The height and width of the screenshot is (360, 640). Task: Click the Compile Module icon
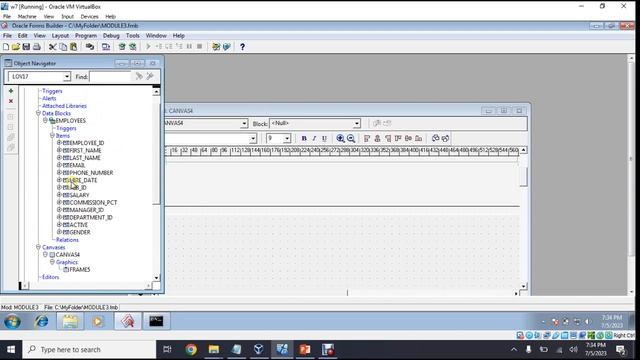point(106,47)
